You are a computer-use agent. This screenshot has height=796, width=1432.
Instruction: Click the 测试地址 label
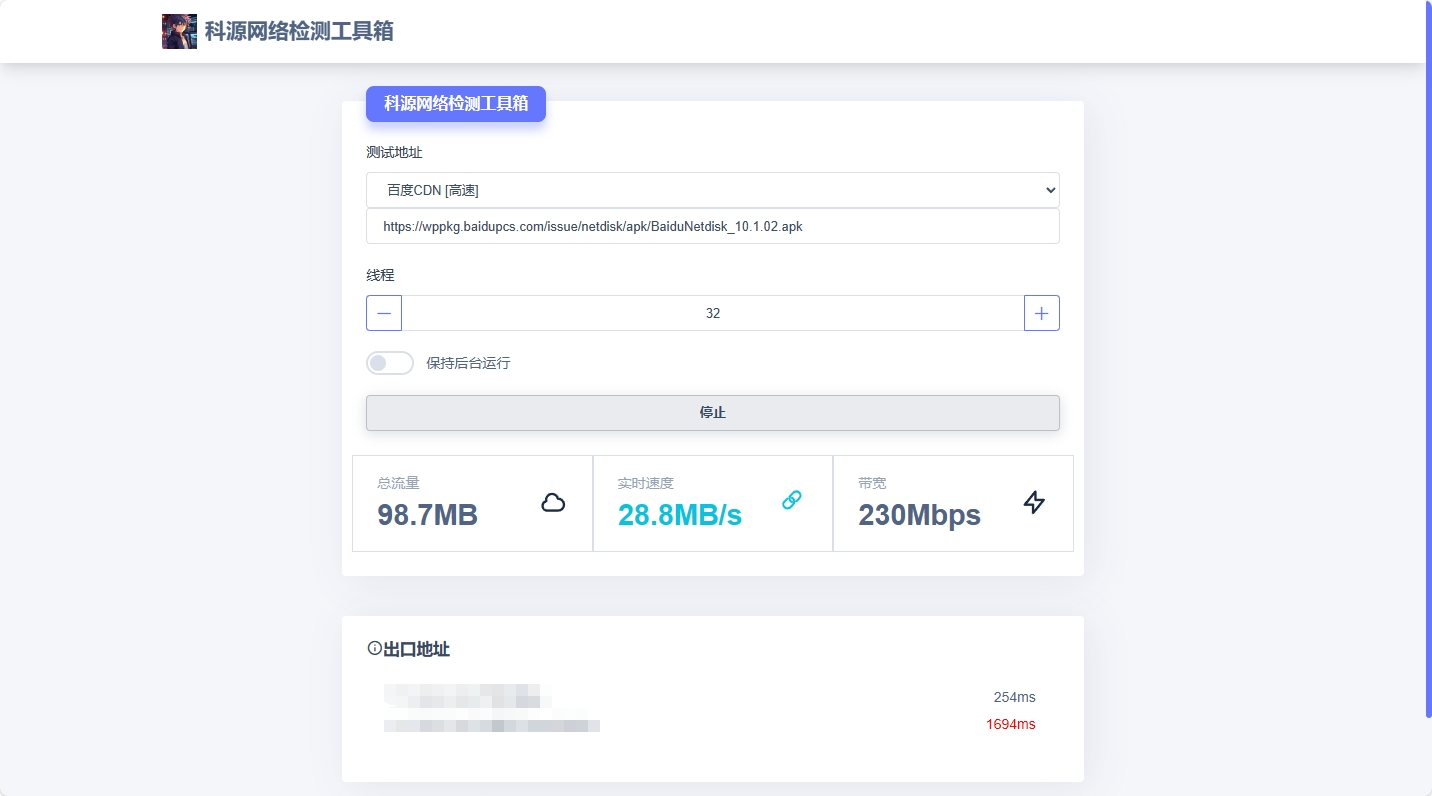point(394,152)
